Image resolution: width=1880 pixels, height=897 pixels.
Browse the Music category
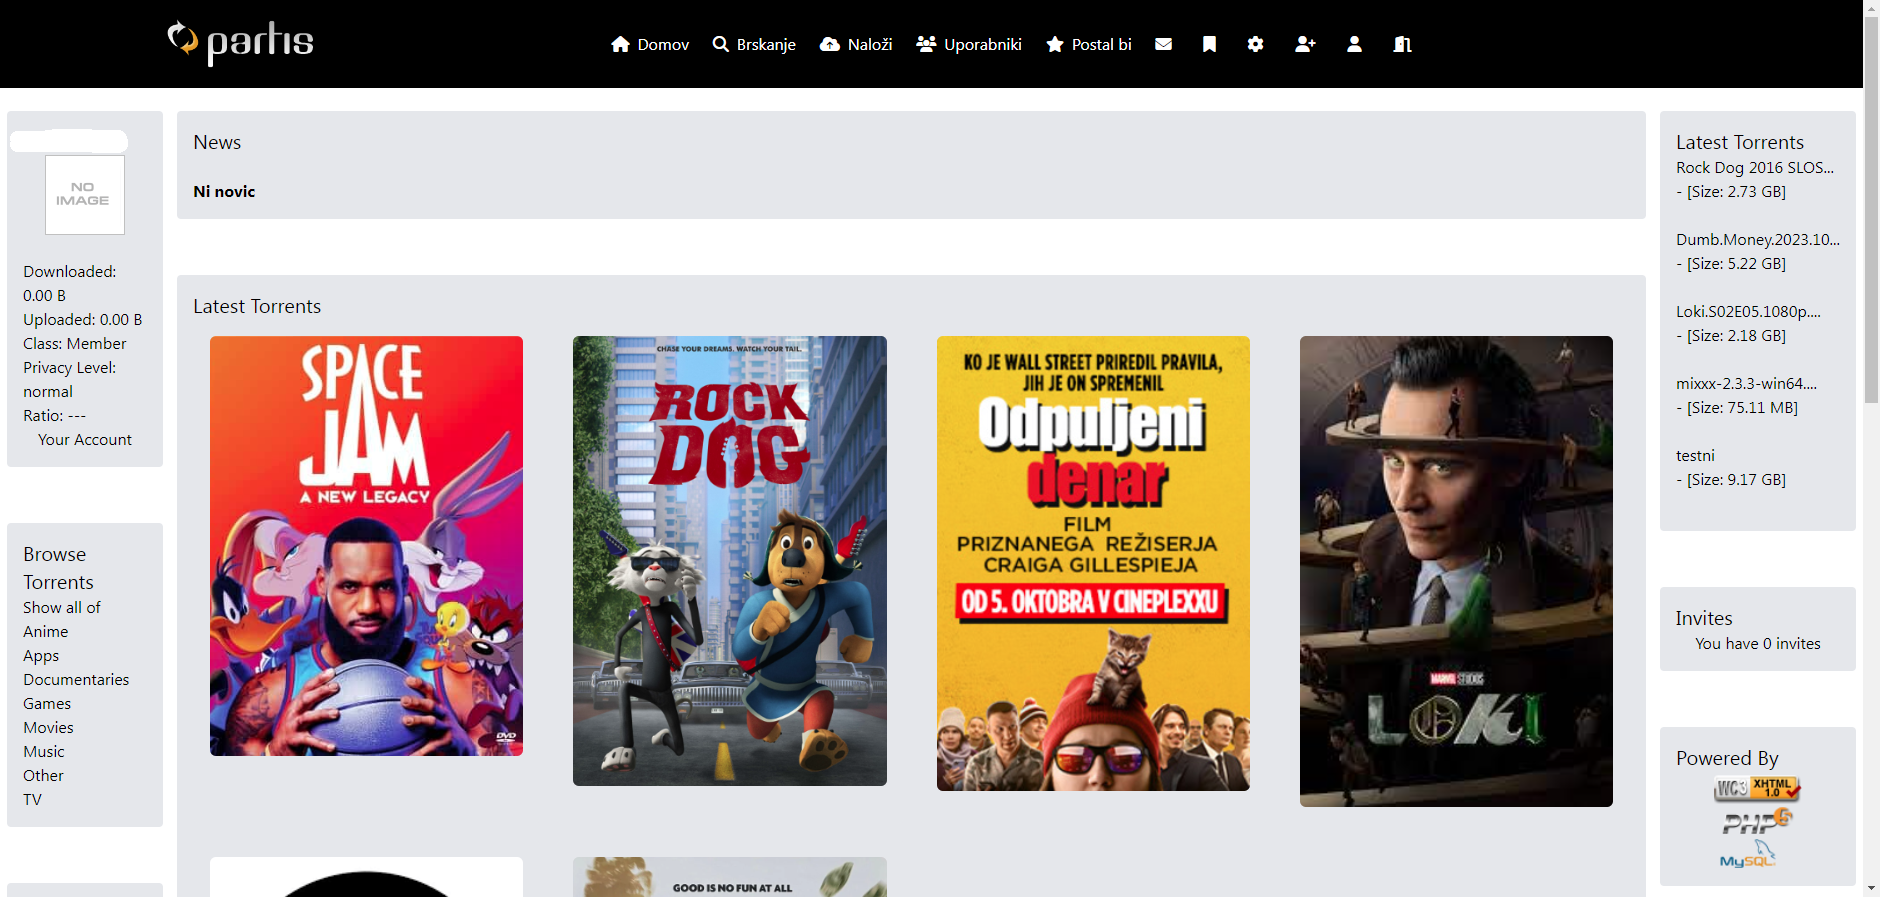44,751
